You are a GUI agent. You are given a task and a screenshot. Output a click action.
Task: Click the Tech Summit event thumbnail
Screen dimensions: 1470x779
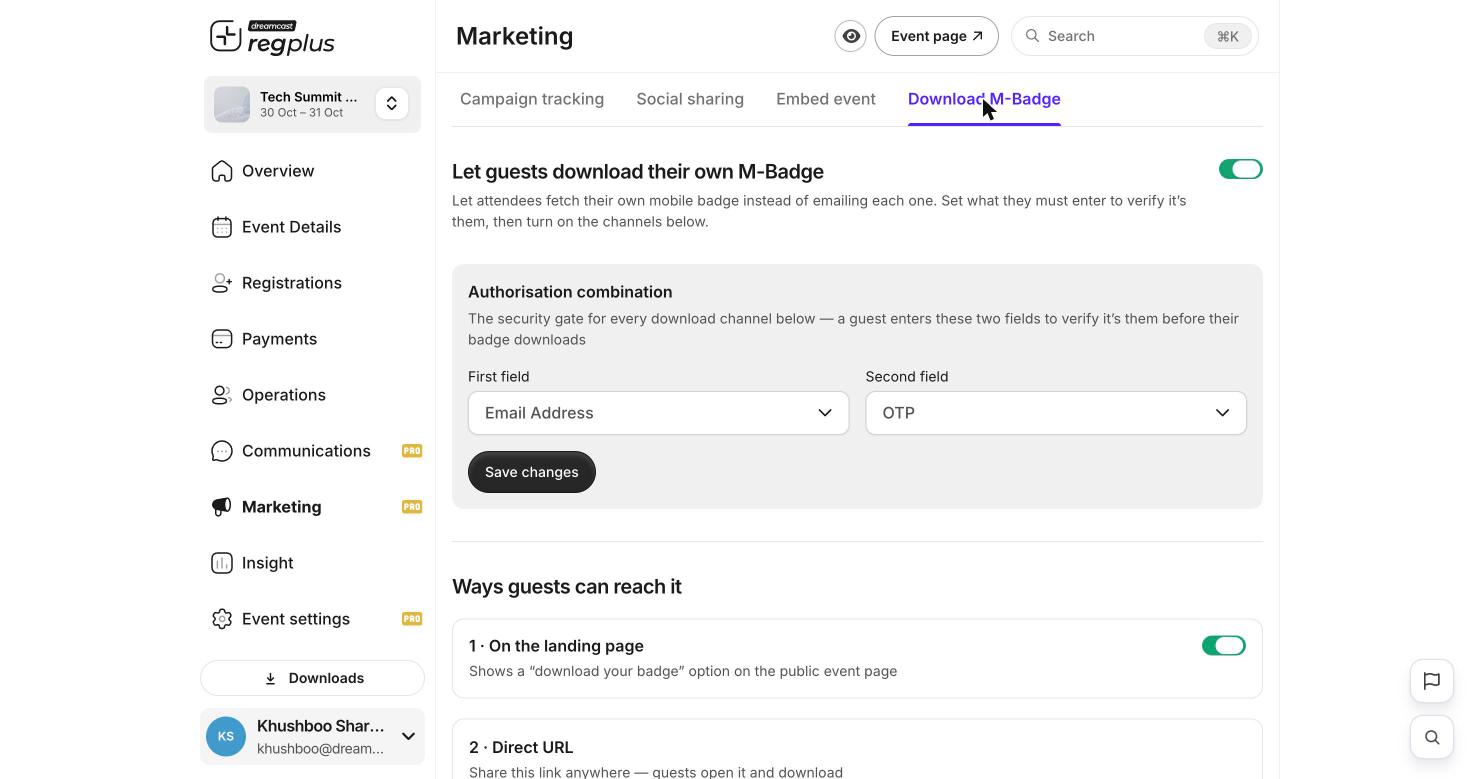232,104
